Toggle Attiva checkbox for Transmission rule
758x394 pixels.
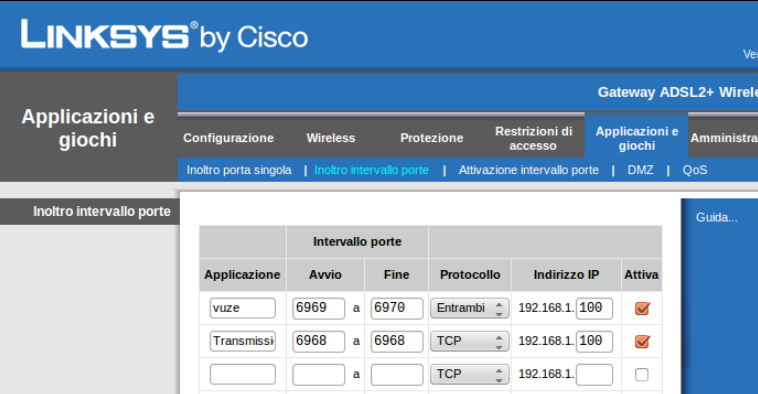click(642, 341)
